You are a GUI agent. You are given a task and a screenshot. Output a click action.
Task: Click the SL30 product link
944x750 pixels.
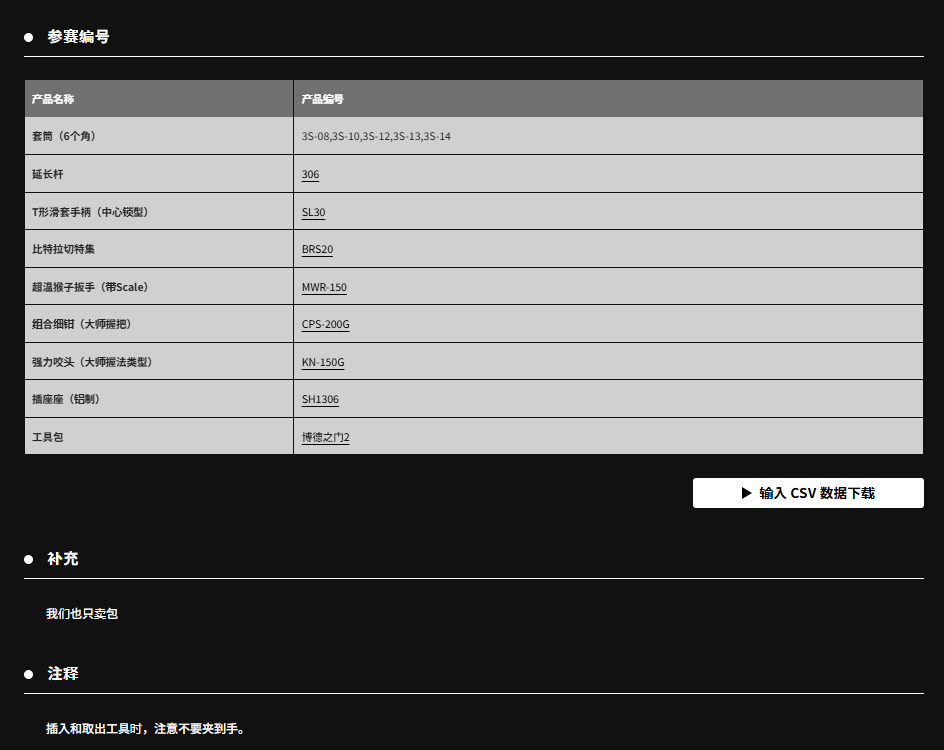coord(313,212)
